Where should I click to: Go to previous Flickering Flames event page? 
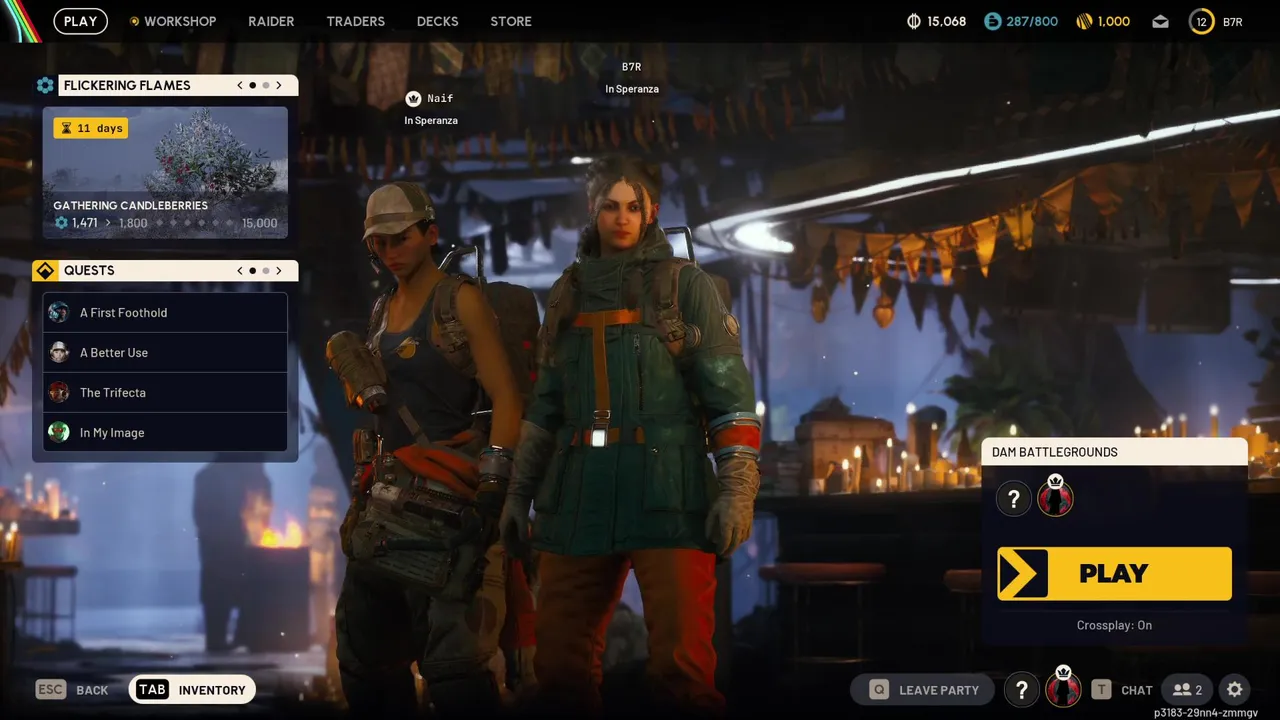coord(240,85)
